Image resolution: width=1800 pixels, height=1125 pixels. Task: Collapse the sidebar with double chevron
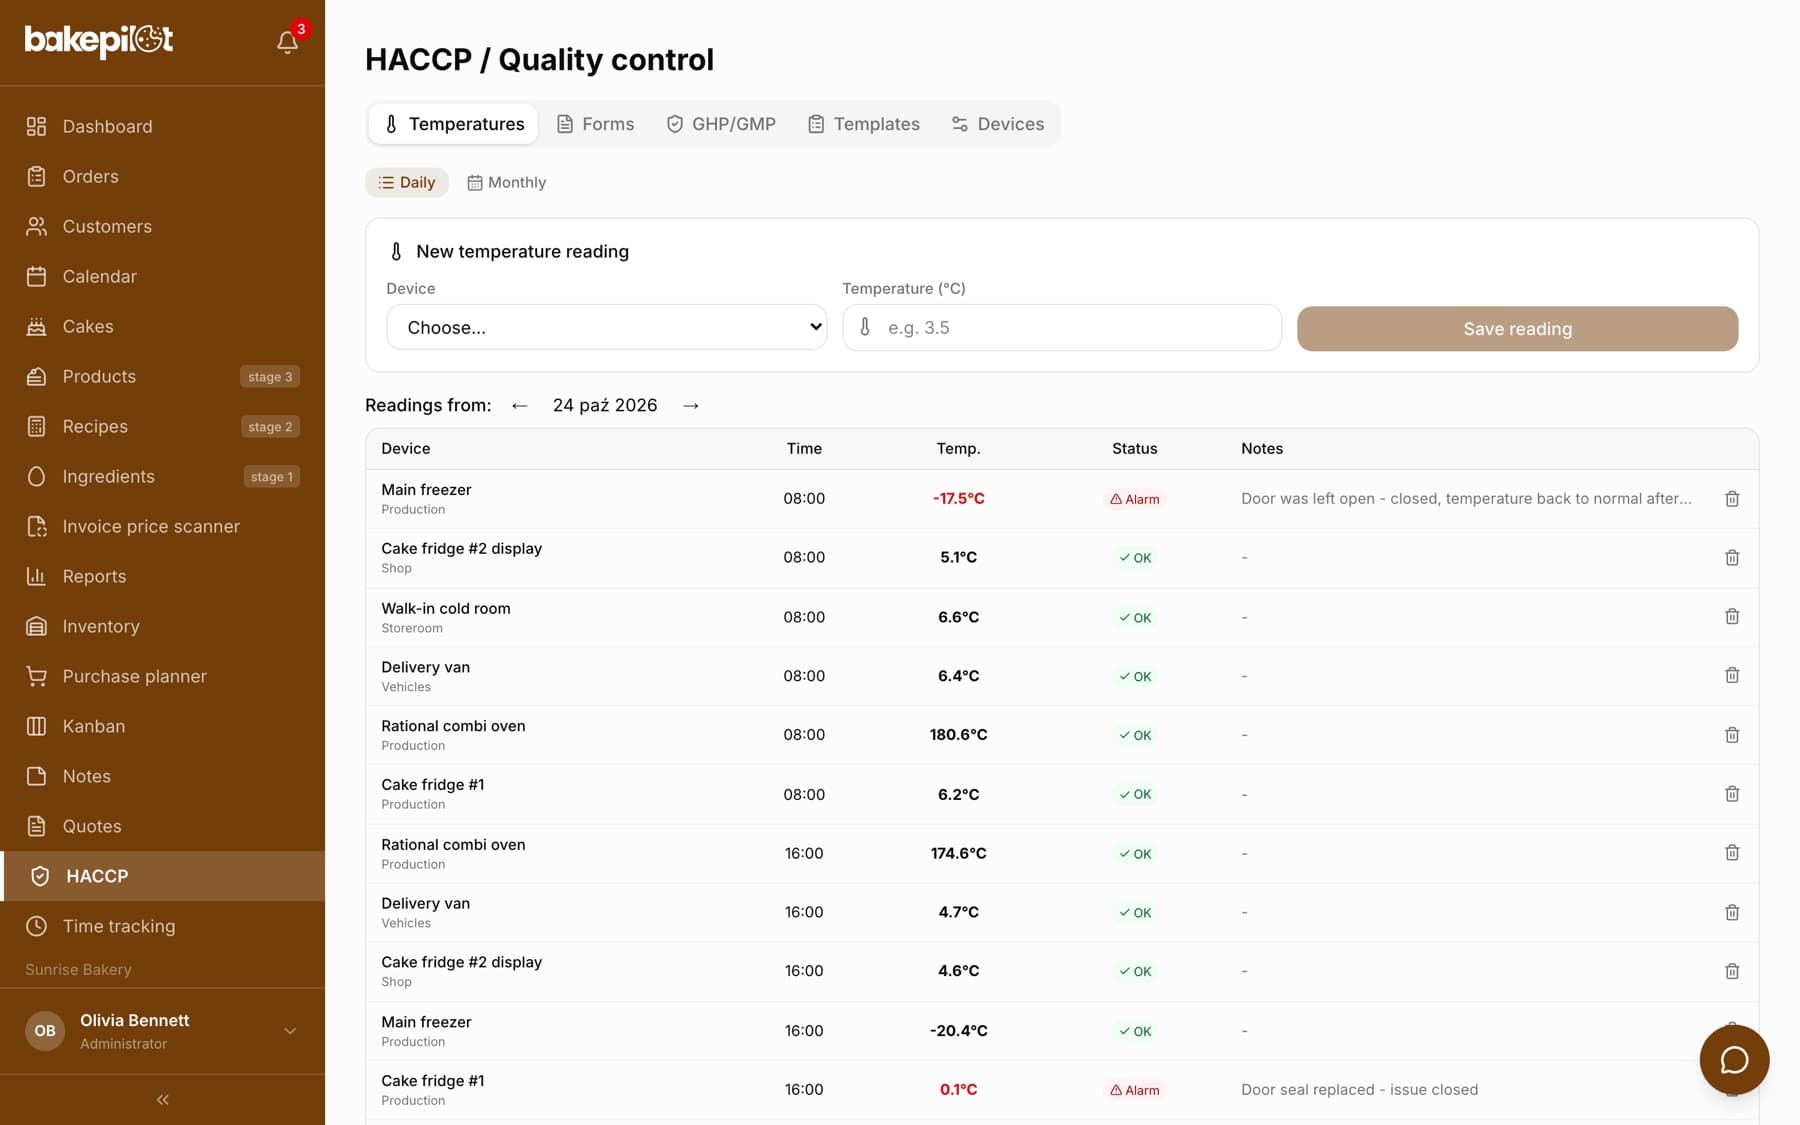click(x=162, y=1100)
